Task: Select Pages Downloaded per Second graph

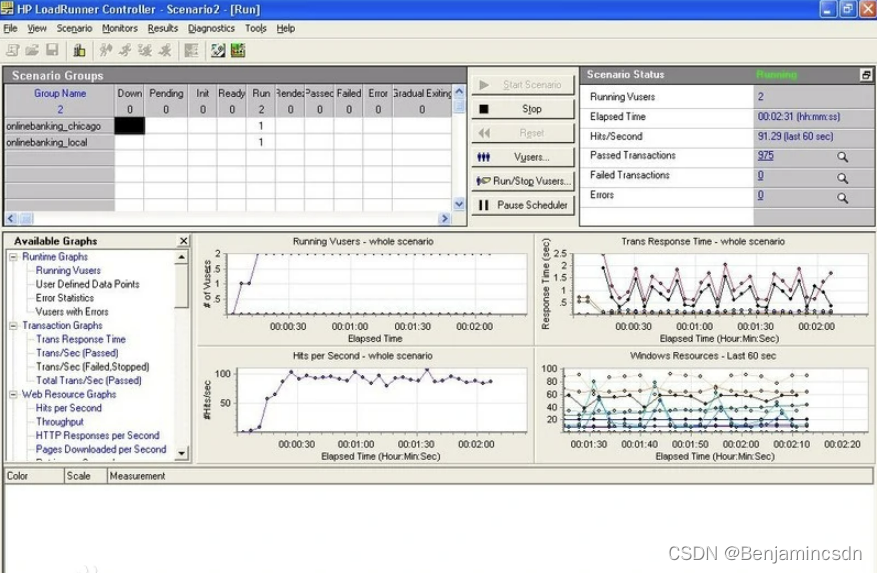Action: point(101,449)
